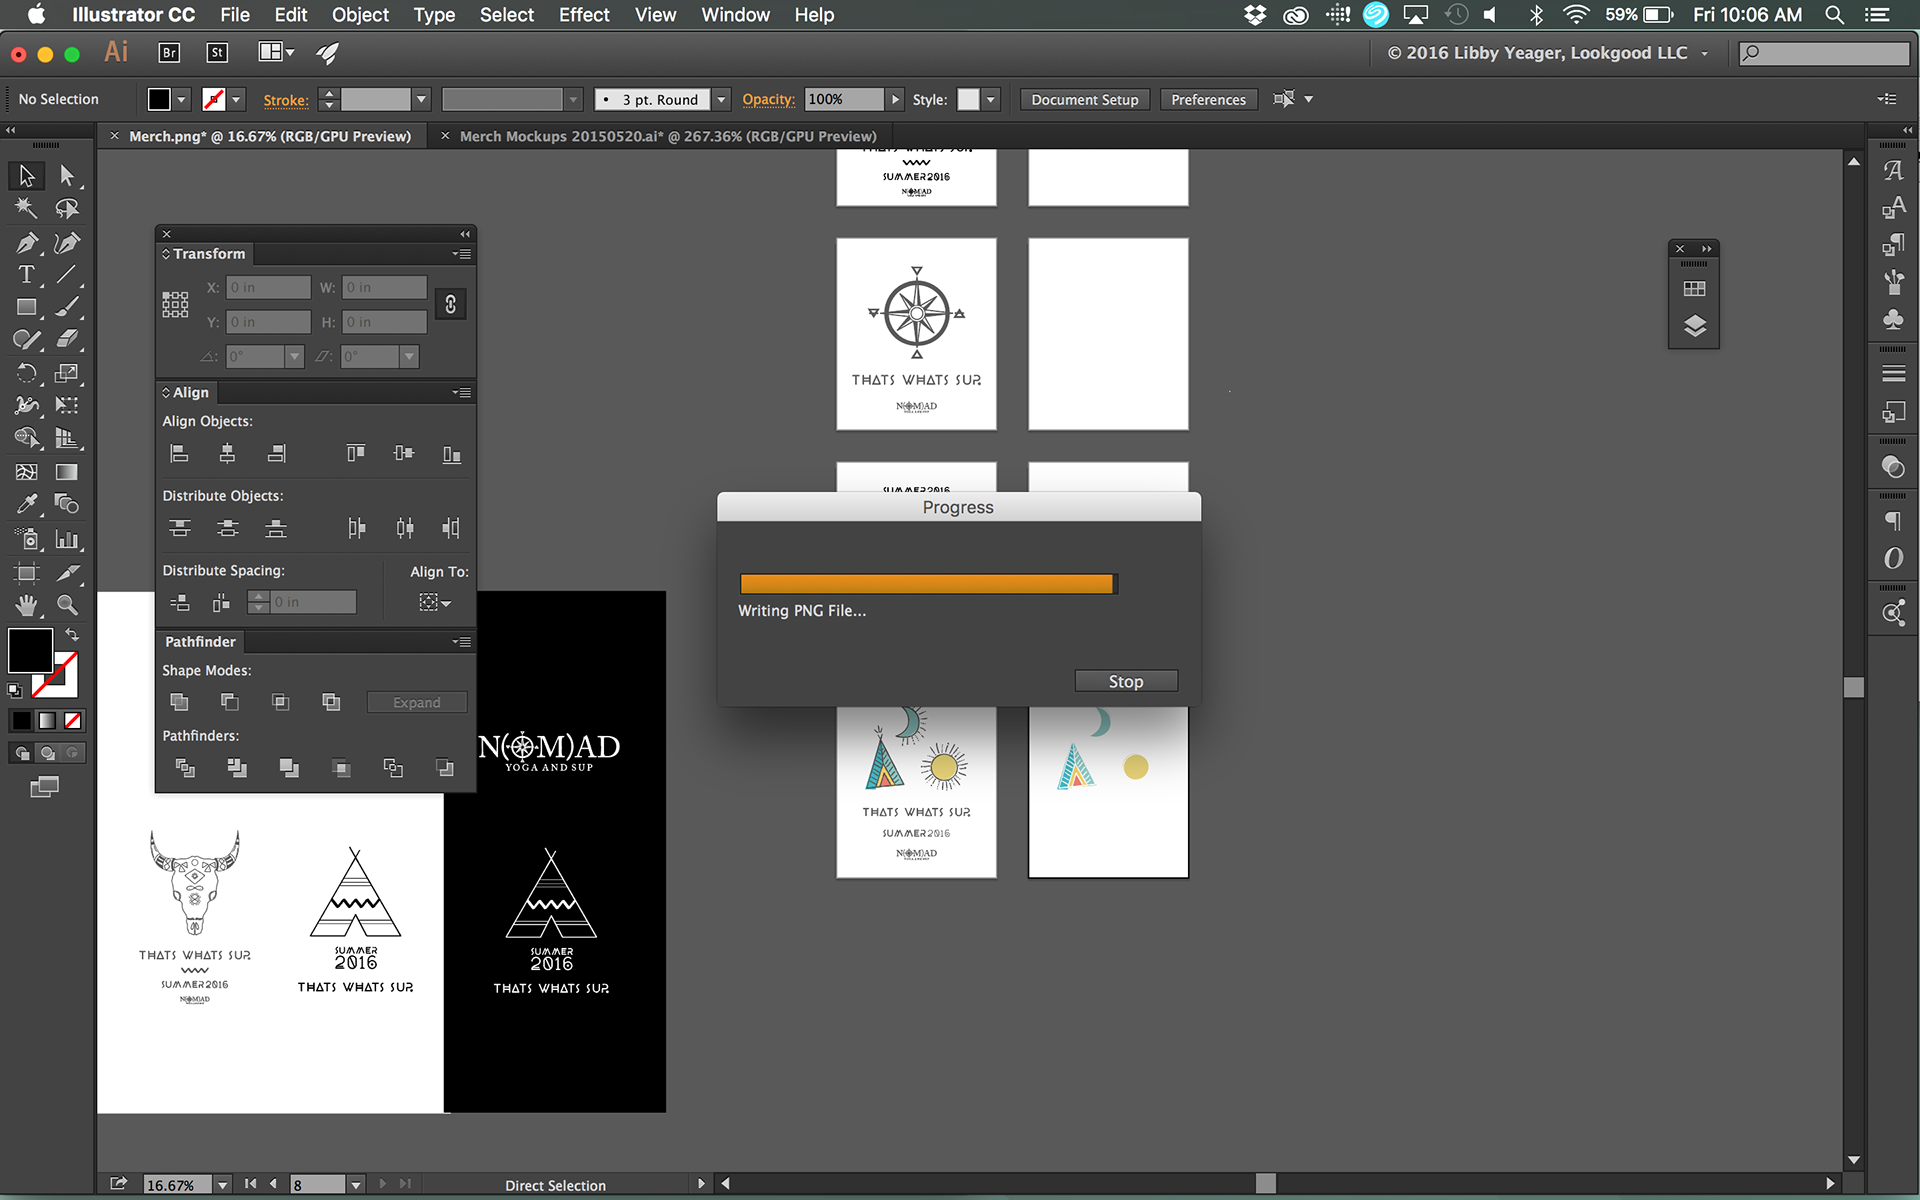Select the Hand tool
The height and width of the screenshot is (1200, 1920).
26,605
